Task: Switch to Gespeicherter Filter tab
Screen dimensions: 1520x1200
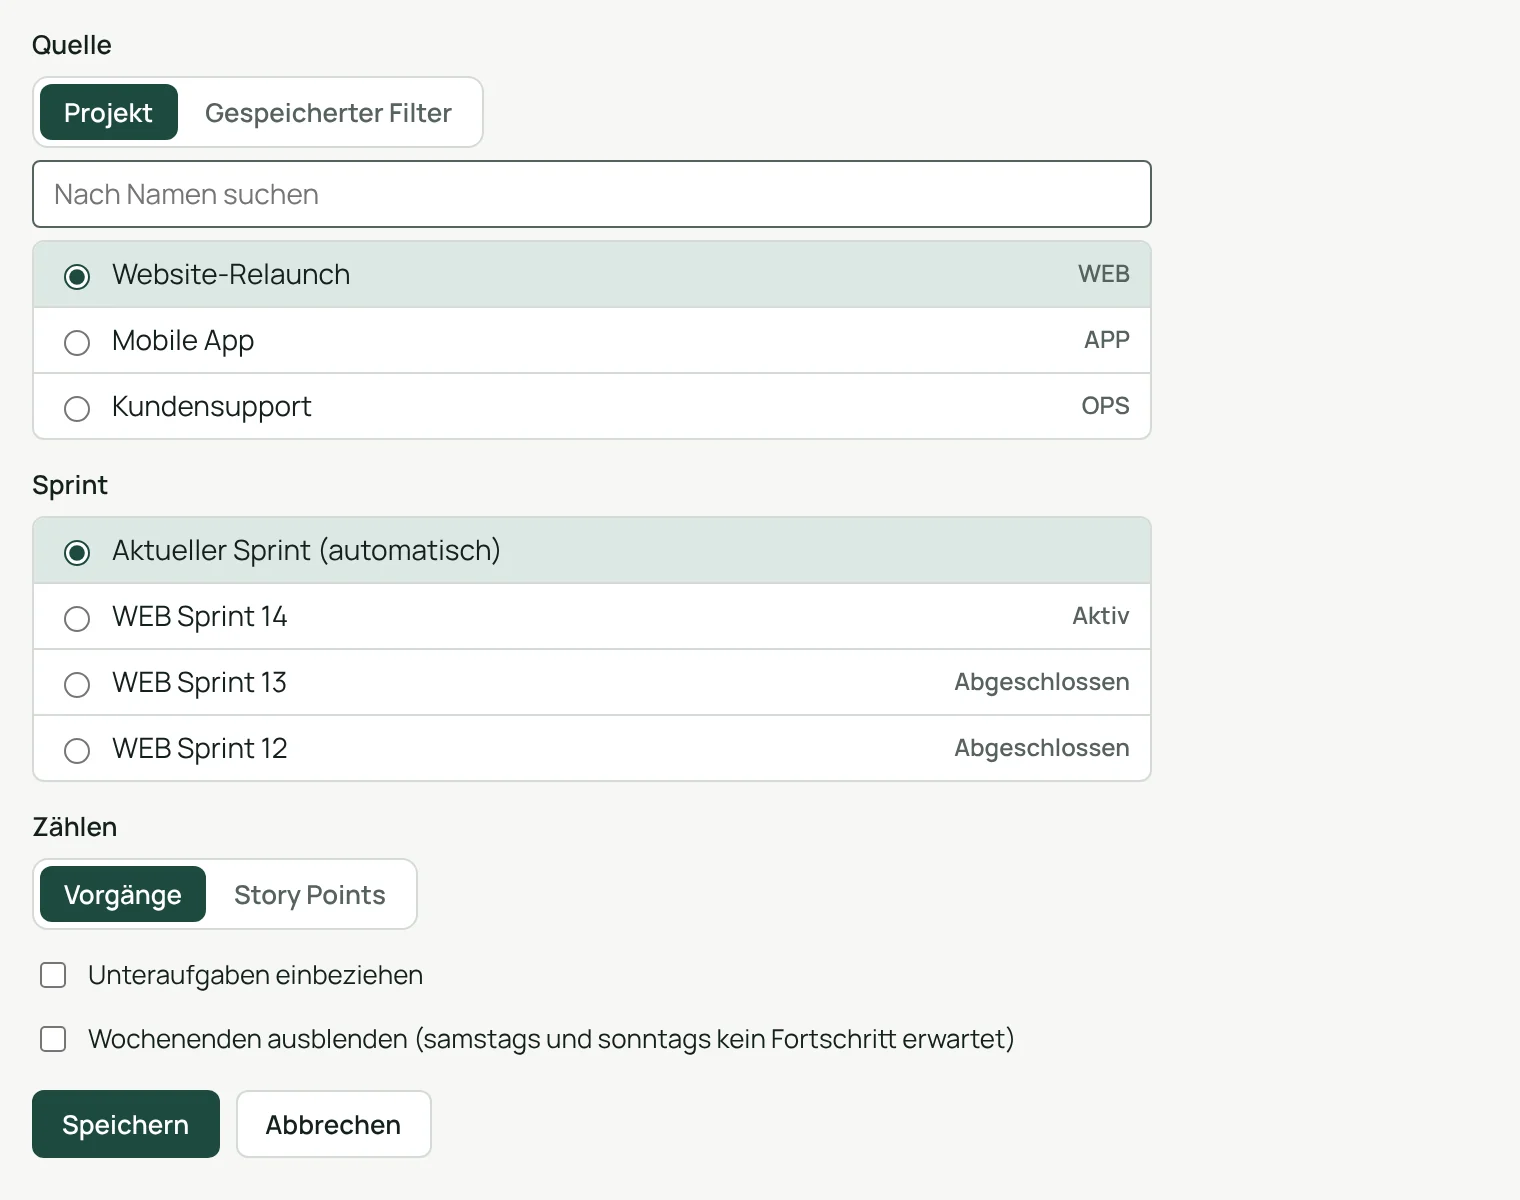Action: tap(328, 112)
